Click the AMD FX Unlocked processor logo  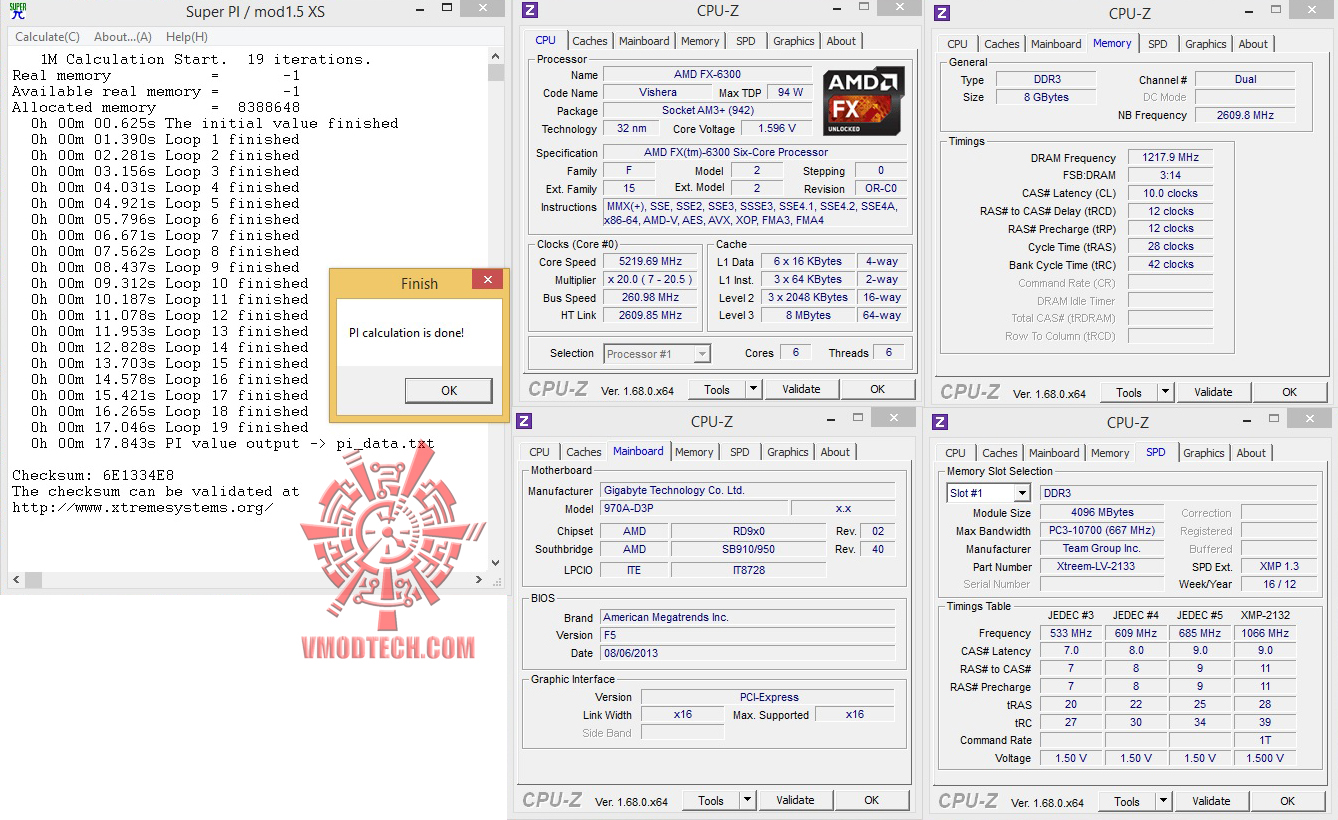[864, 101]
